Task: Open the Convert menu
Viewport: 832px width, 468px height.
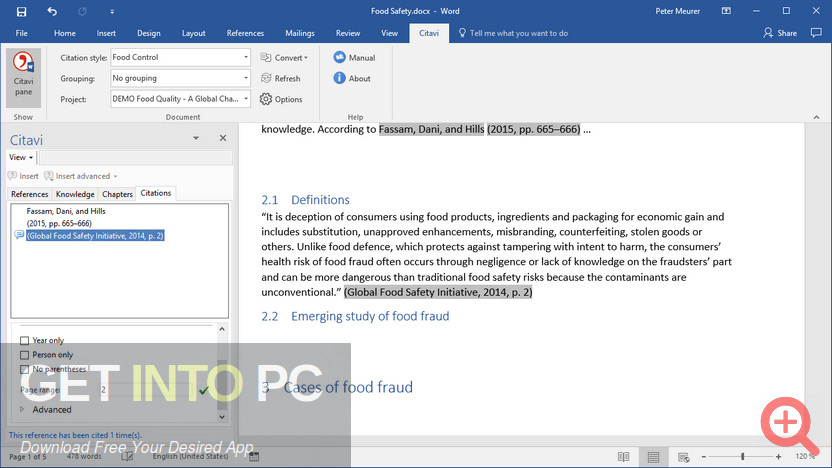Action: (284, 57)
